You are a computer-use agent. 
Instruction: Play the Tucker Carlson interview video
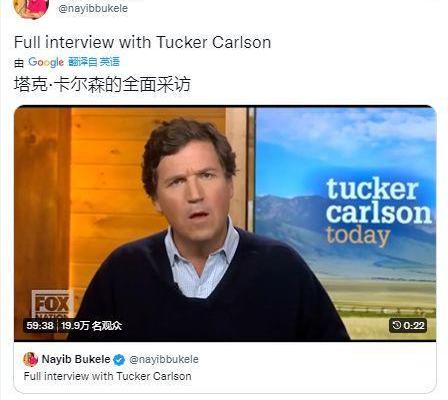point(225,223)
